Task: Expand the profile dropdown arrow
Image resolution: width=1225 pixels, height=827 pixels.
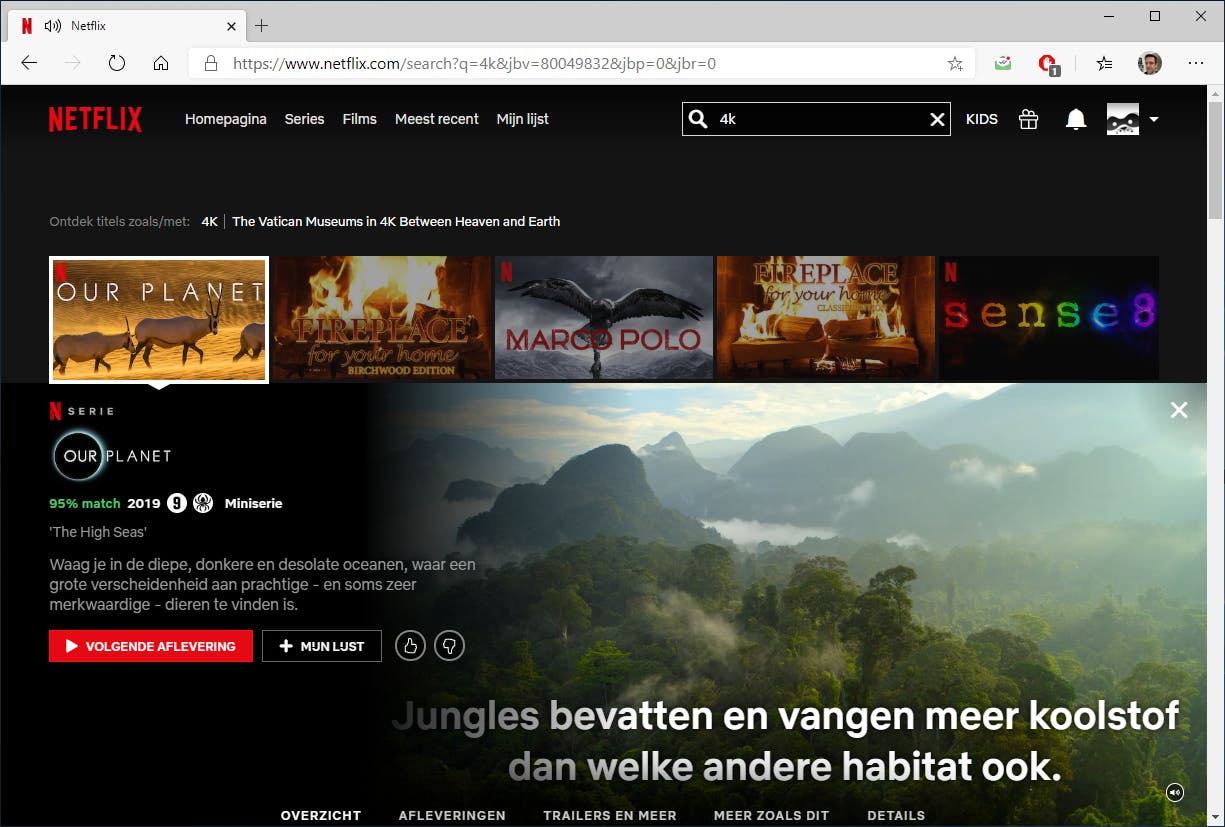Action: coord(1154,119)
